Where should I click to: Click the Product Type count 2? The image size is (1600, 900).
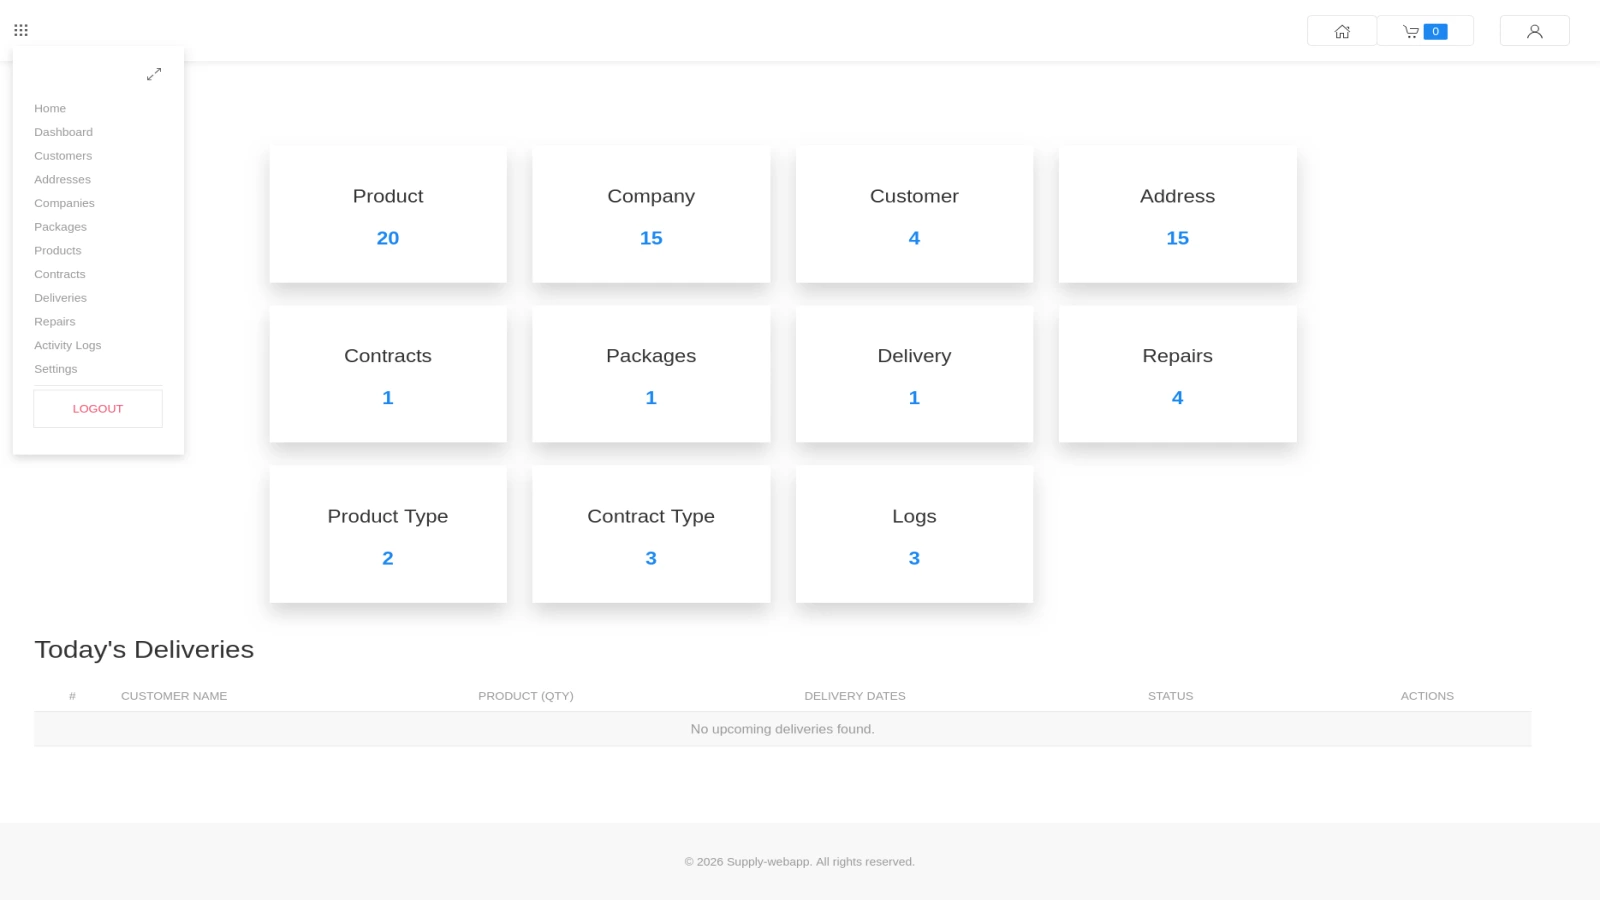point(388,558)
